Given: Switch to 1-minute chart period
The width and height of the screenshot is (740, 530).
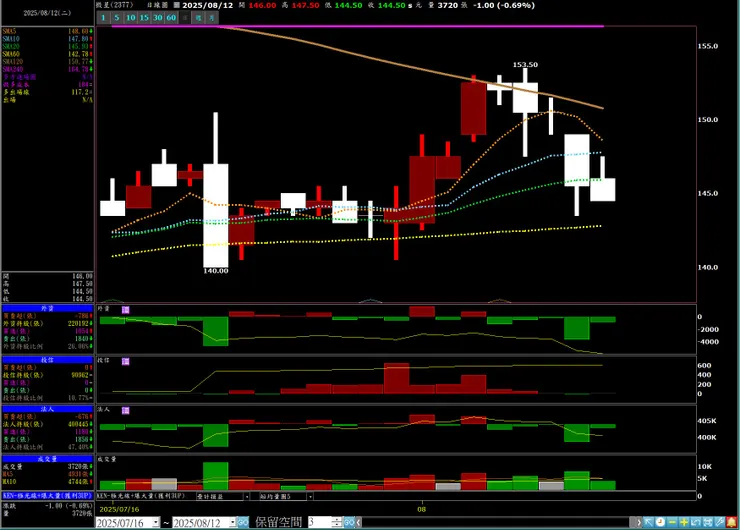Looking at the screenshot, I should [x=103, y=17].
